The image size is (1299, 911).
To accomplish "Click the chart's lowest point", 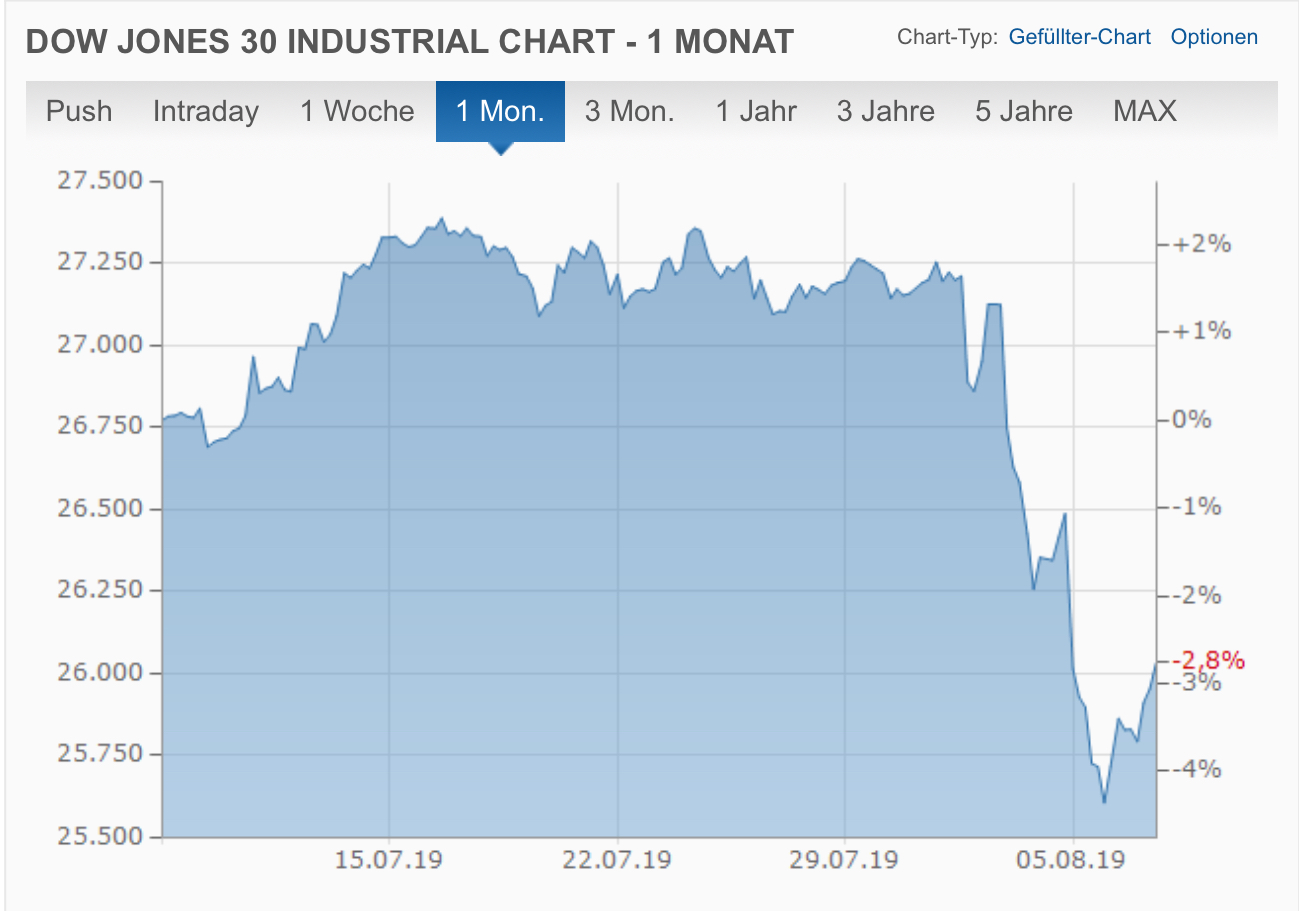I will pyautogui.click(x=1104, y=802).
